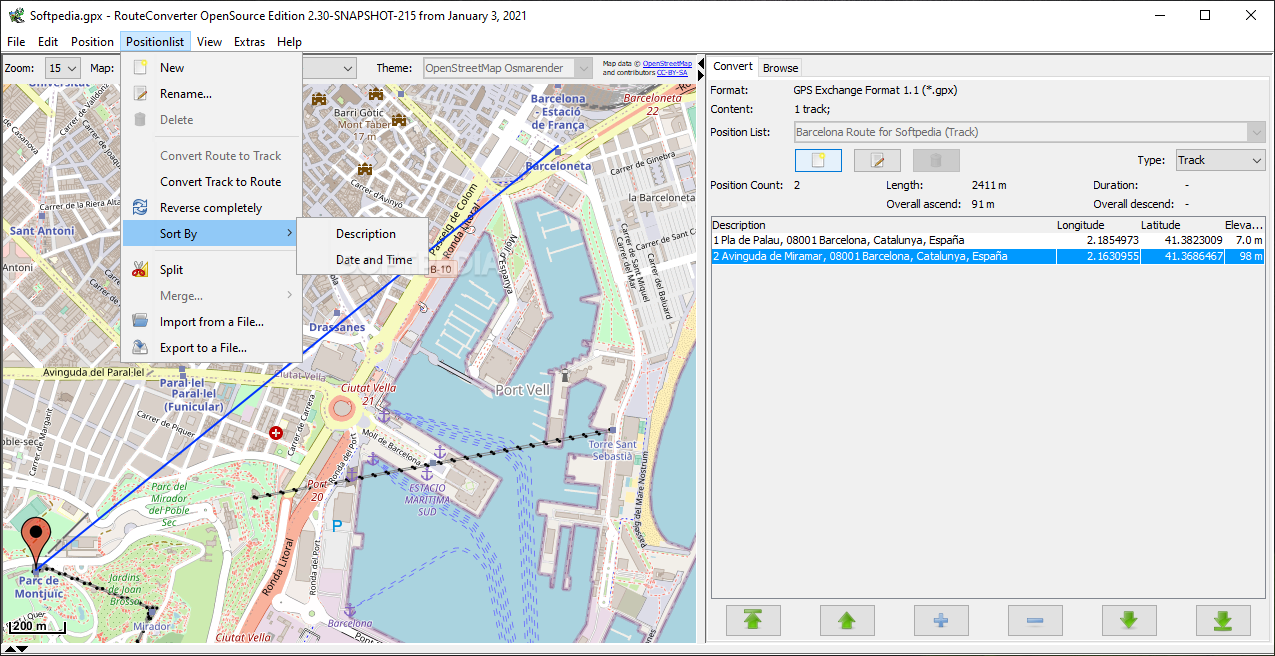
Task: Open the Extras menu
Action: [x=250, y=42]
